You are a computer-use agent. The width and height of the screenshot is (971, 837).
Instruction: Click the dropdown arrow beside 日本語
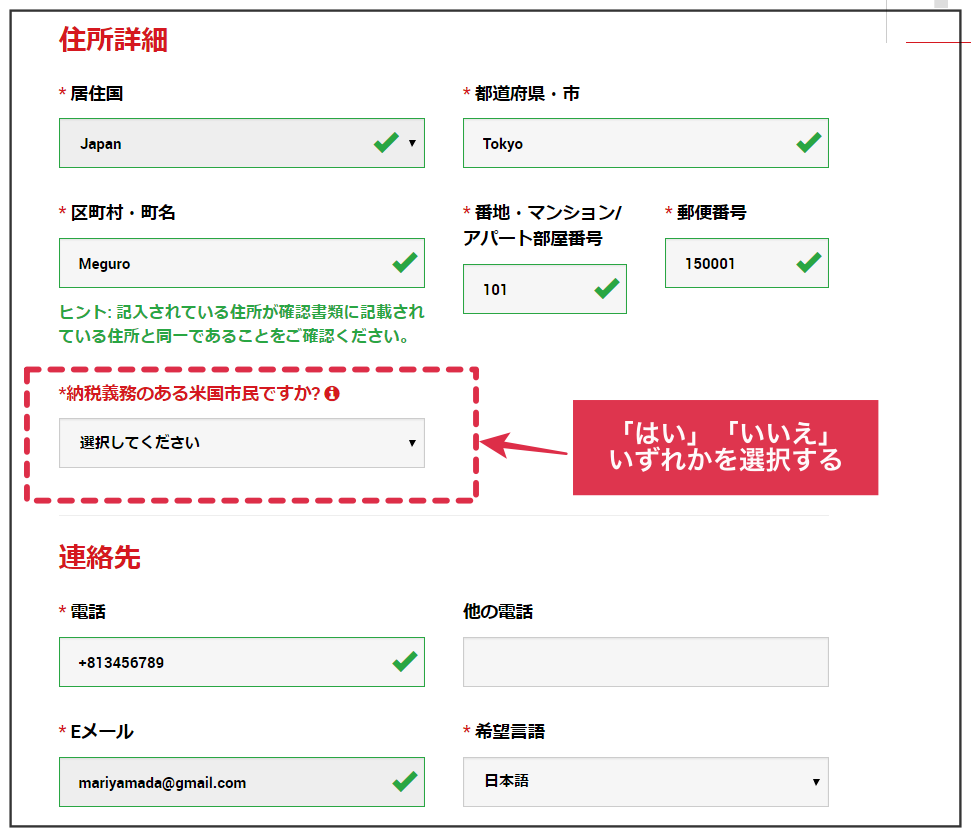(817, 782)
